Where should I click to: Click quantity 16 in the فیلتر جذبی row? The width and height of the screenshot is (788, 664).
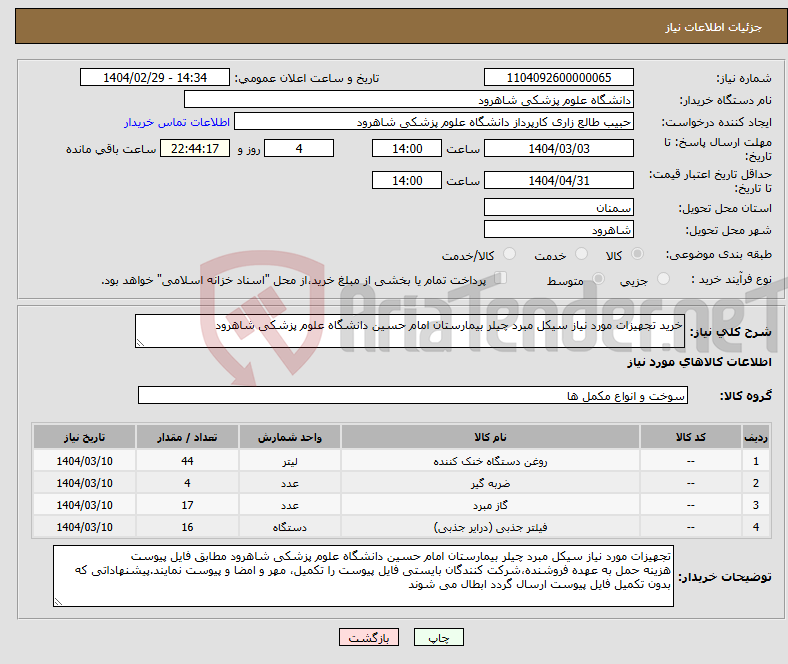tap(187, 527)
